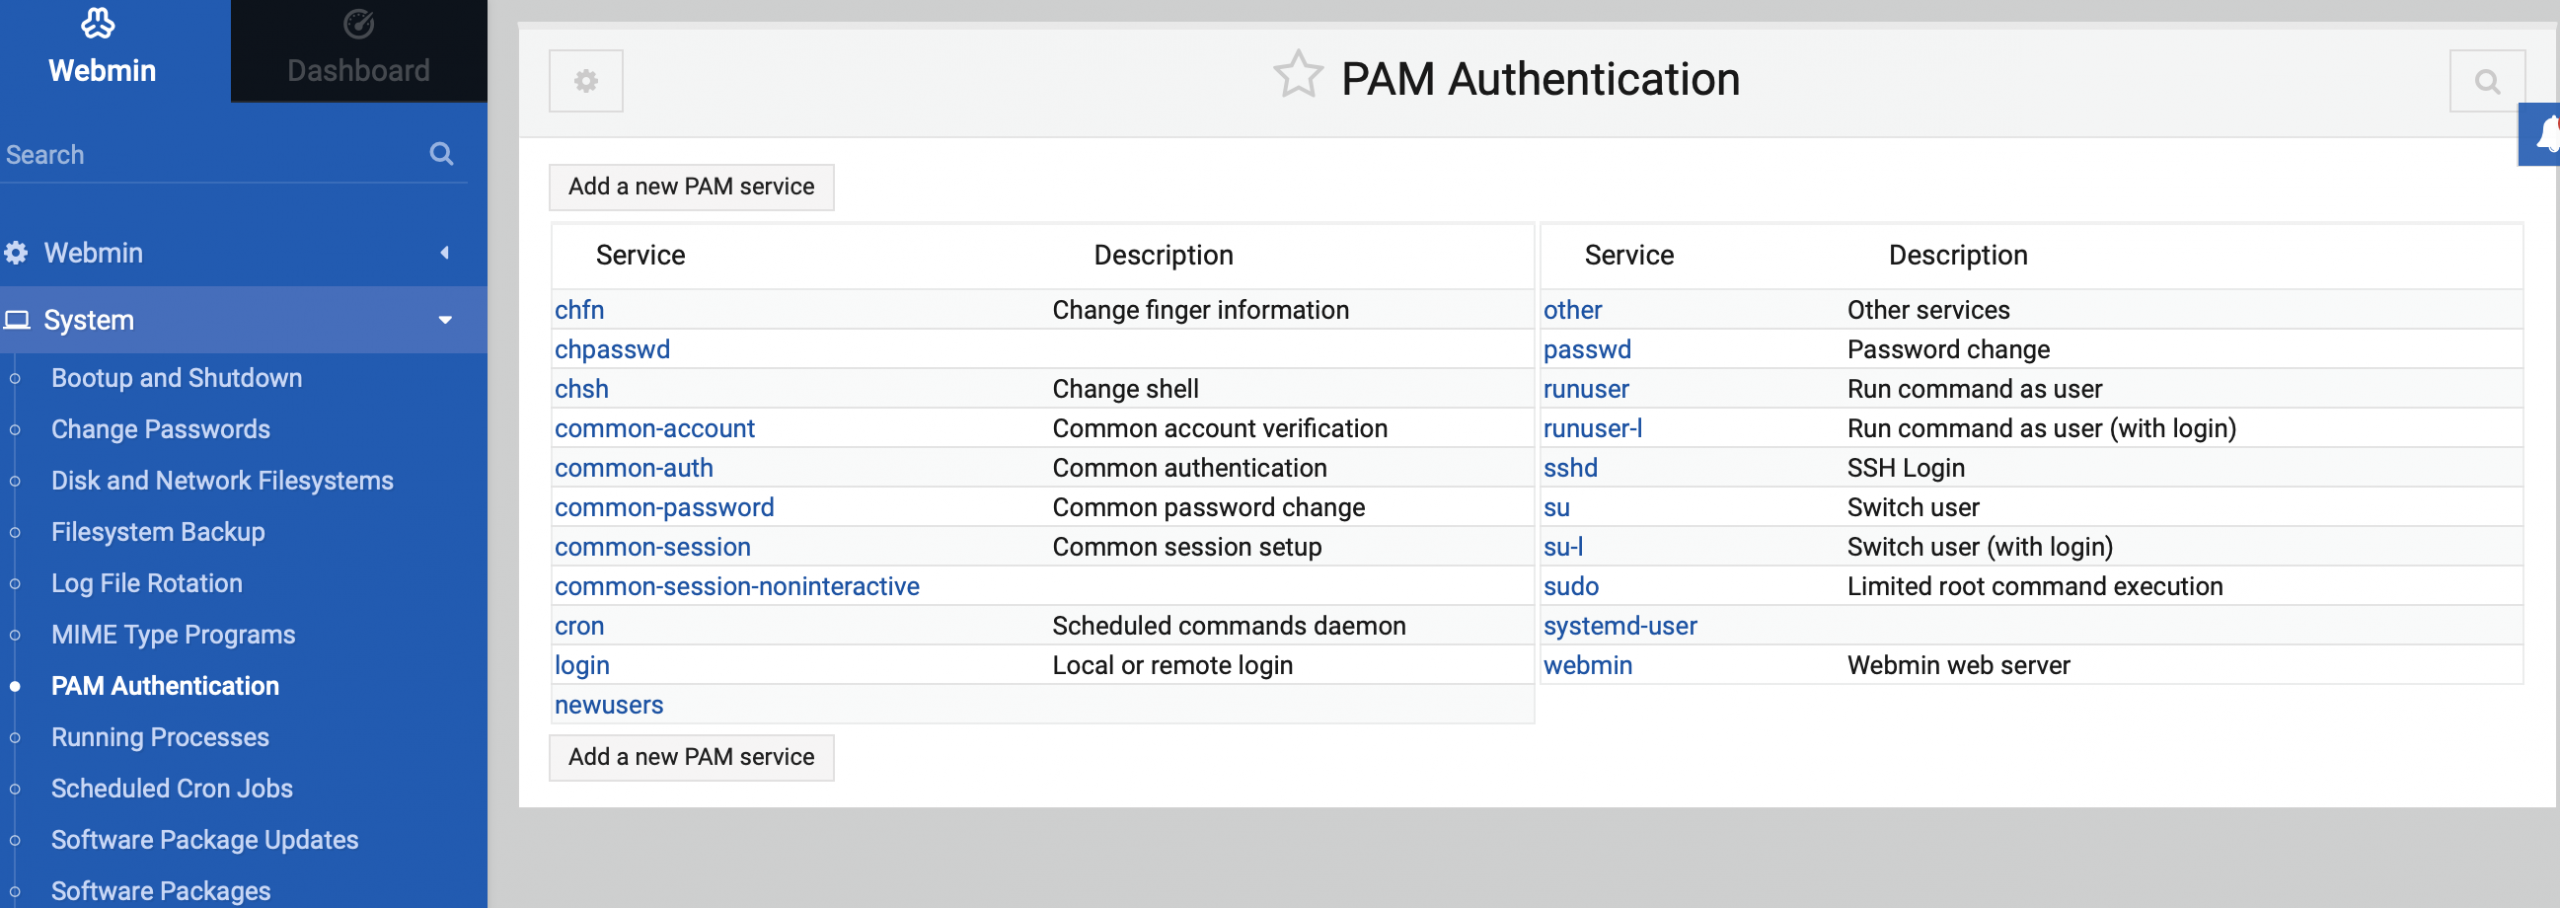Open passwd service link
Image resolution: width=2560 pixels, height=908 pixels.
(x=1587, y=350)
